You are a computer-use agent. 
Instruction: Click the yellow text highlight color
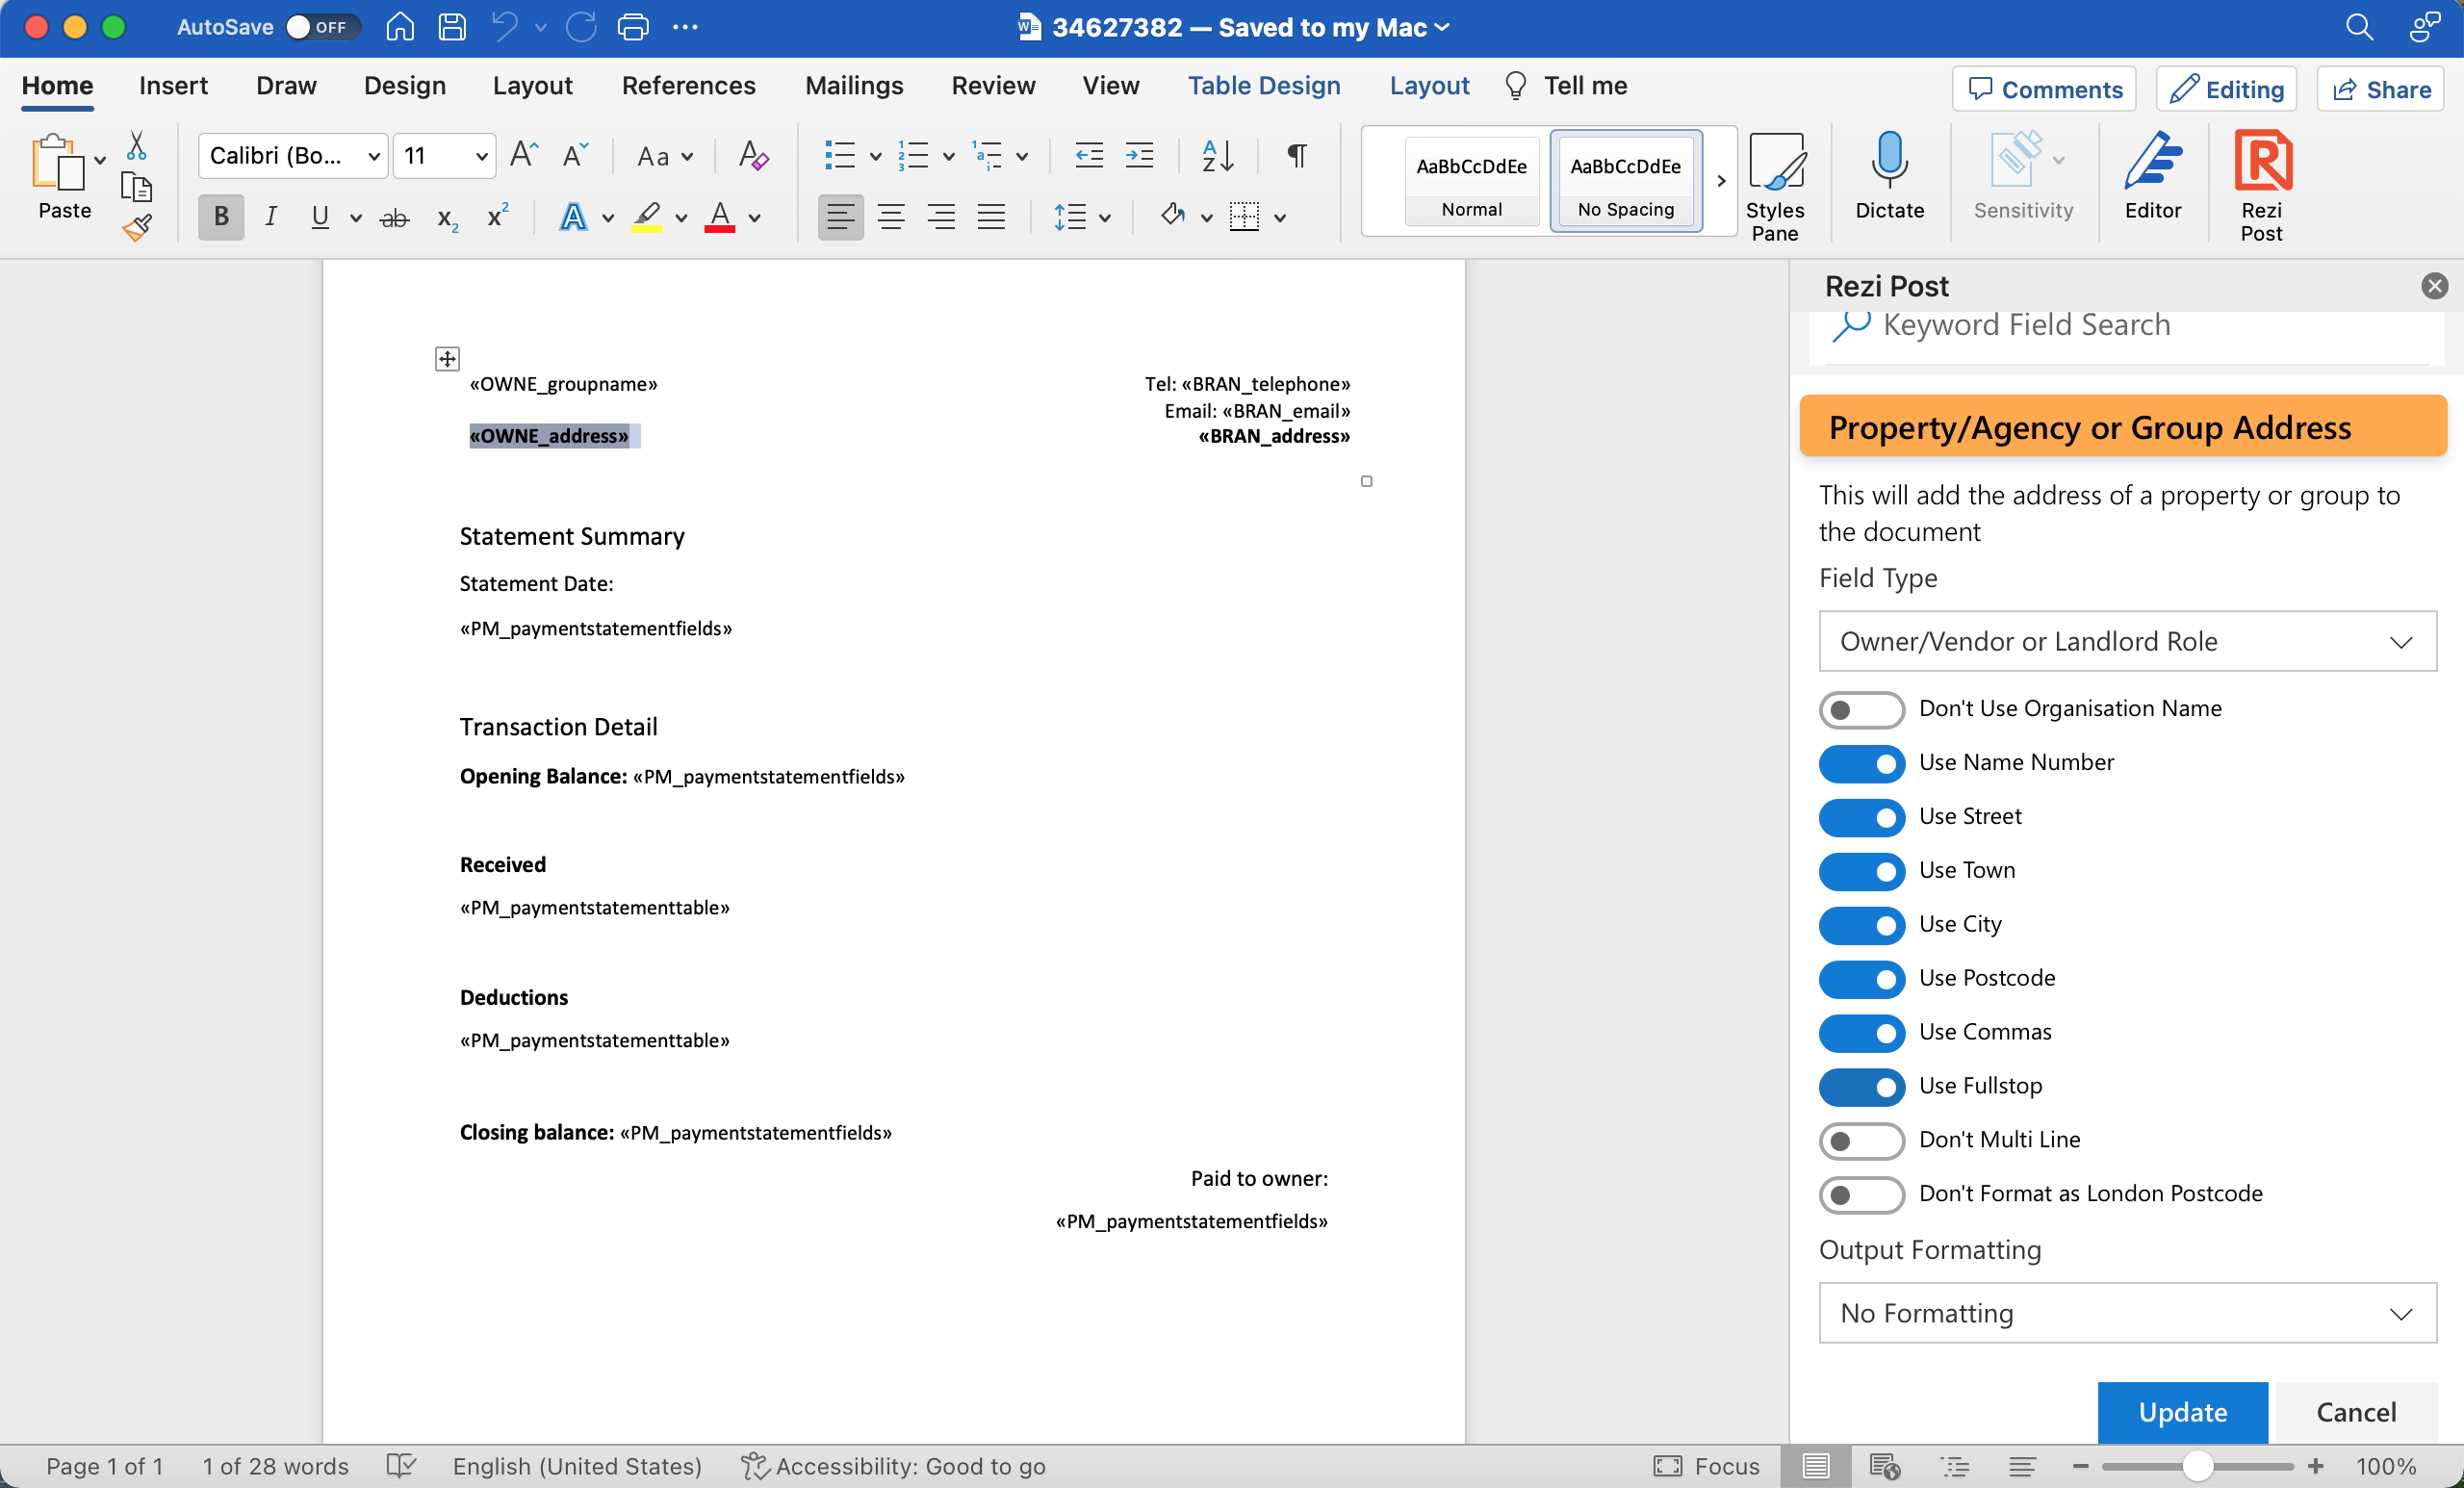coord(647,217)
